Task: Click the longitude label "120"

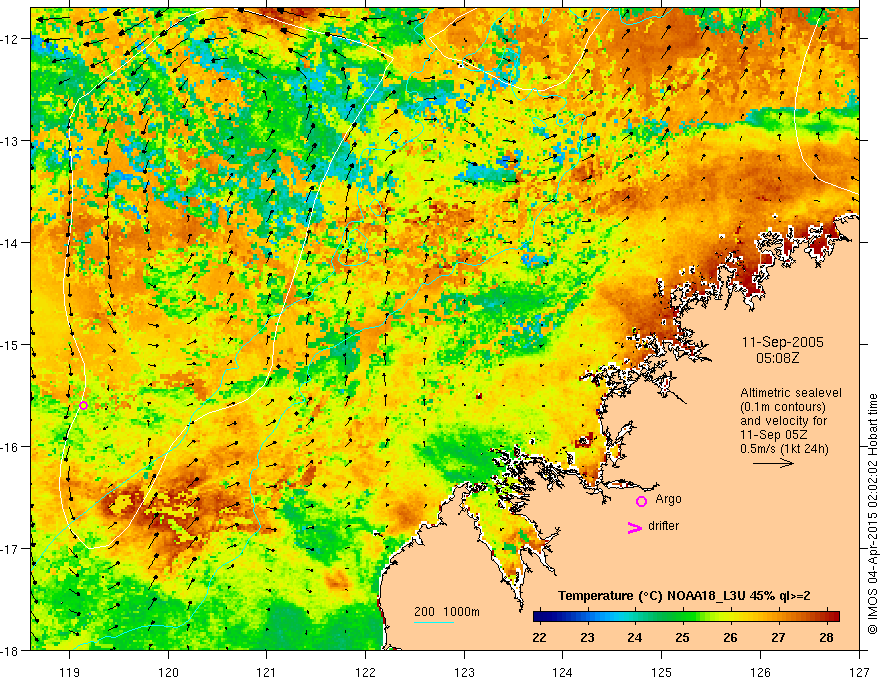Action: (x=168, y=672)
